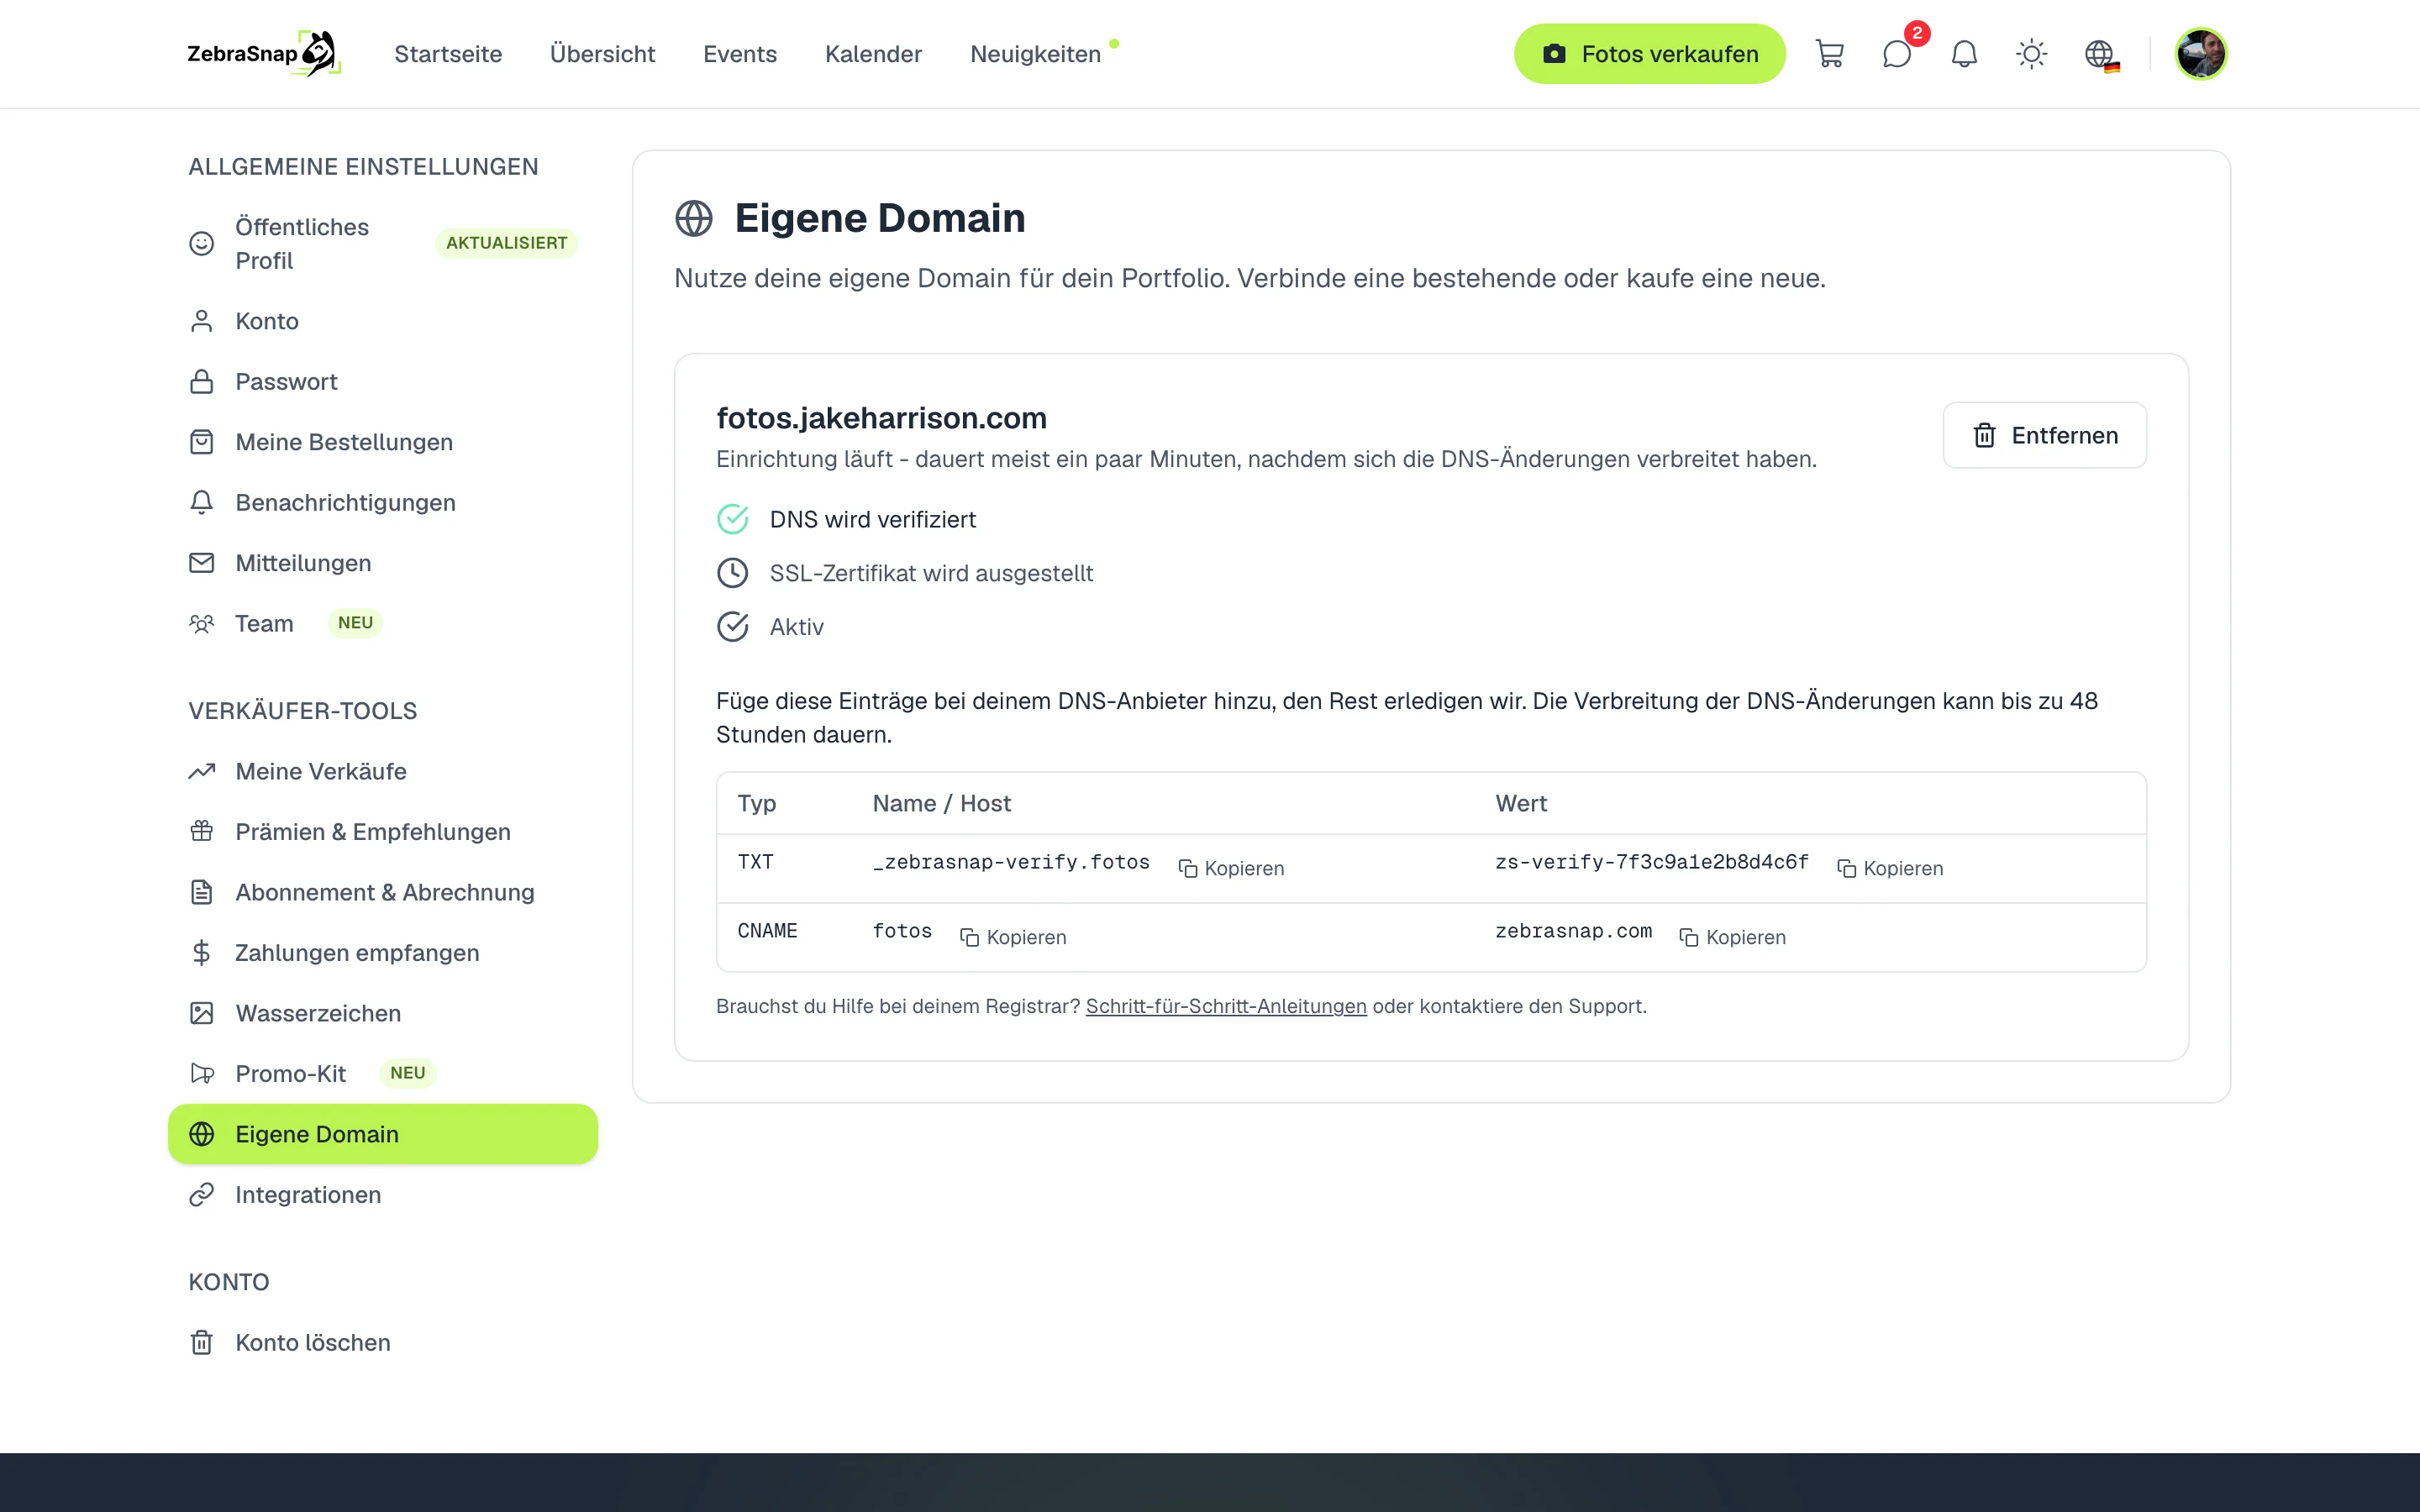Viewport: 2420px width, 1512px height.
Task: Open the notification bell in header
Action: pyautogui.click(x=1964, y=54)
